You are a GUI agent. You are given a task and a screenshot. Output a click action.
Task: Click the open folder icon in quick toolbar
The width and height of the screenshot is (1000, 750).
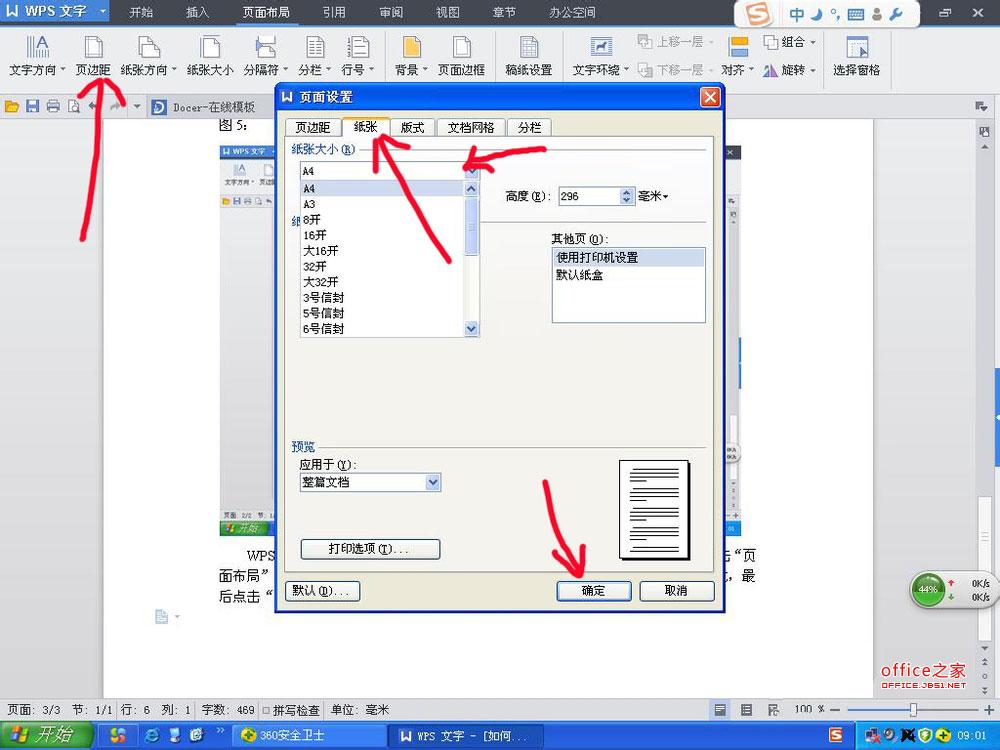point(11,107)
